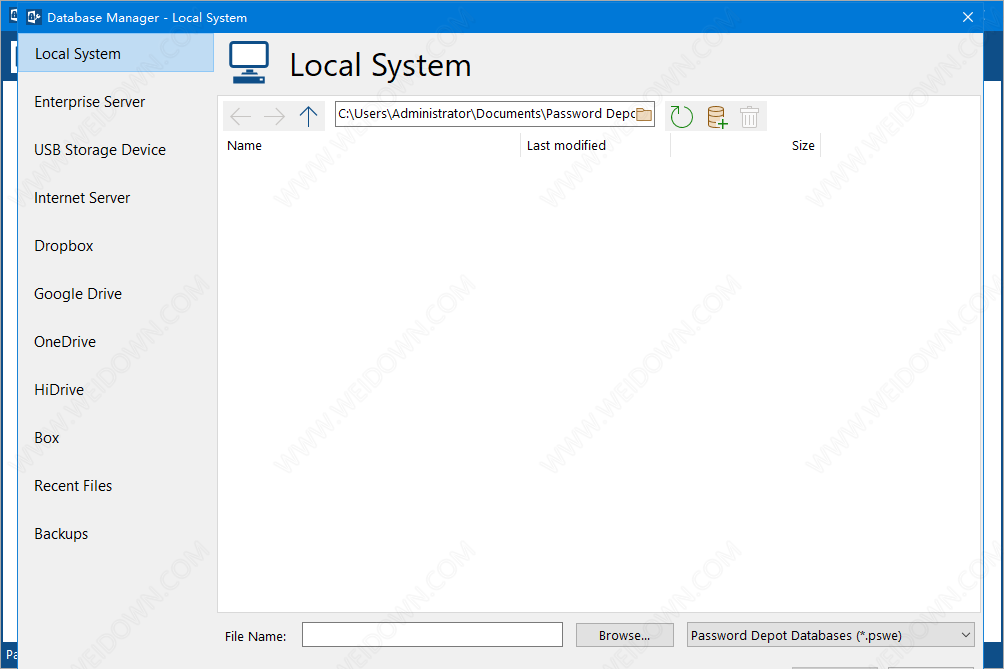Image resolution: width=1004 pixels, height=669 pixels.
Task: Create a new database
Action: (716, 117)
